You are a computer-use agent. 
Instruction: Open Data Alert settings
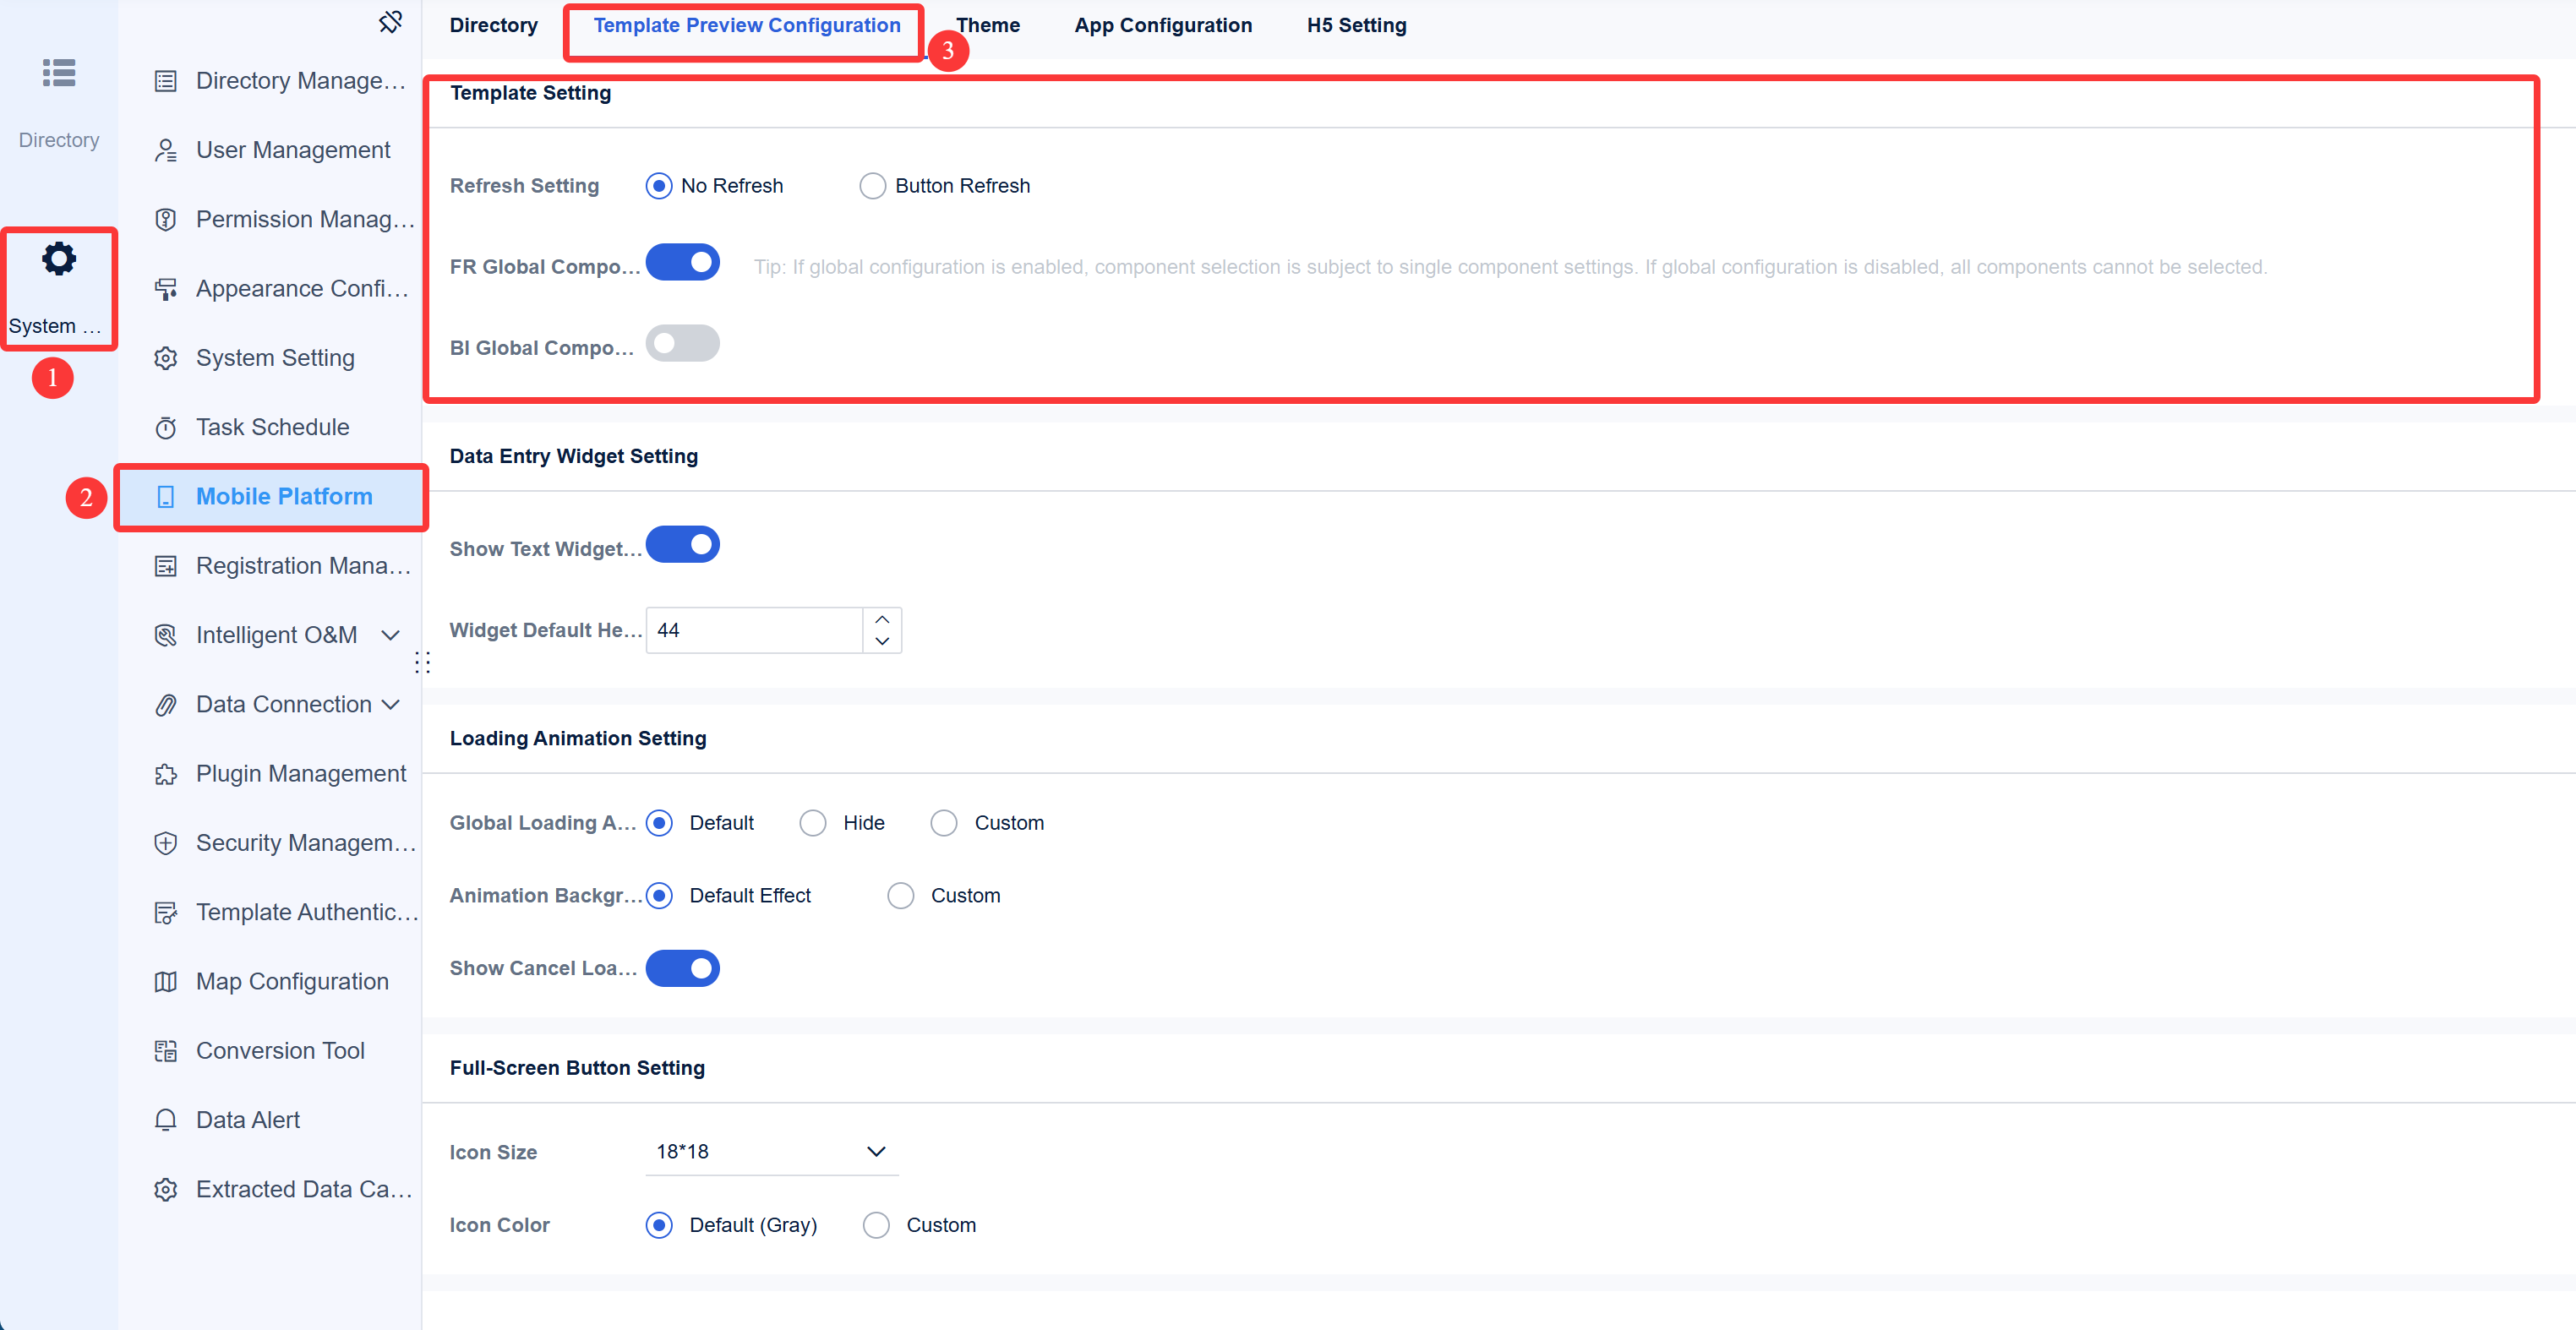click(247, 1119)
